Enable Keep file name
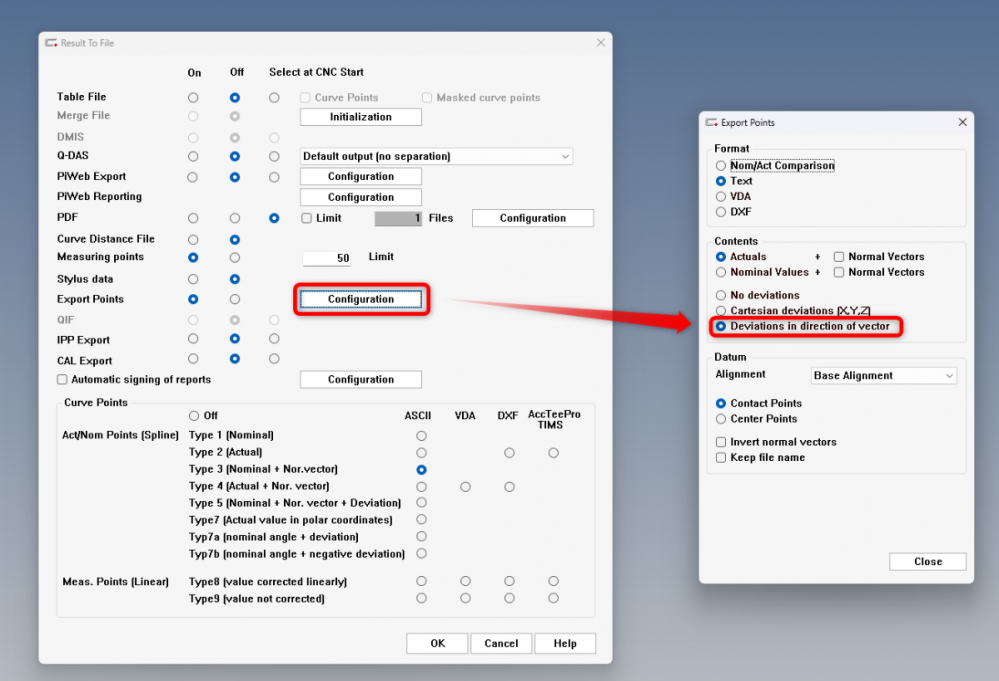The width and height of the screenshot is (999, 681). click(721, 457)
